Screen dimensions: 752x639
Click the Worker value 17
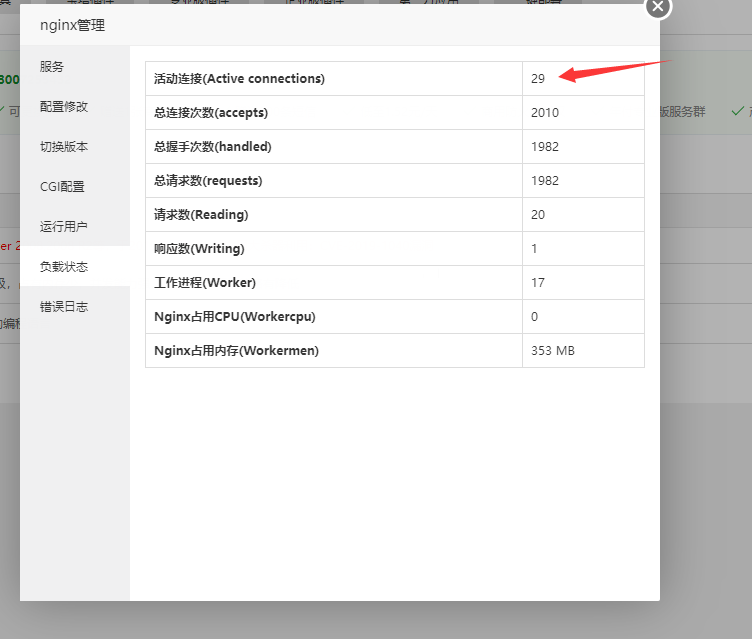click(538, 283)
